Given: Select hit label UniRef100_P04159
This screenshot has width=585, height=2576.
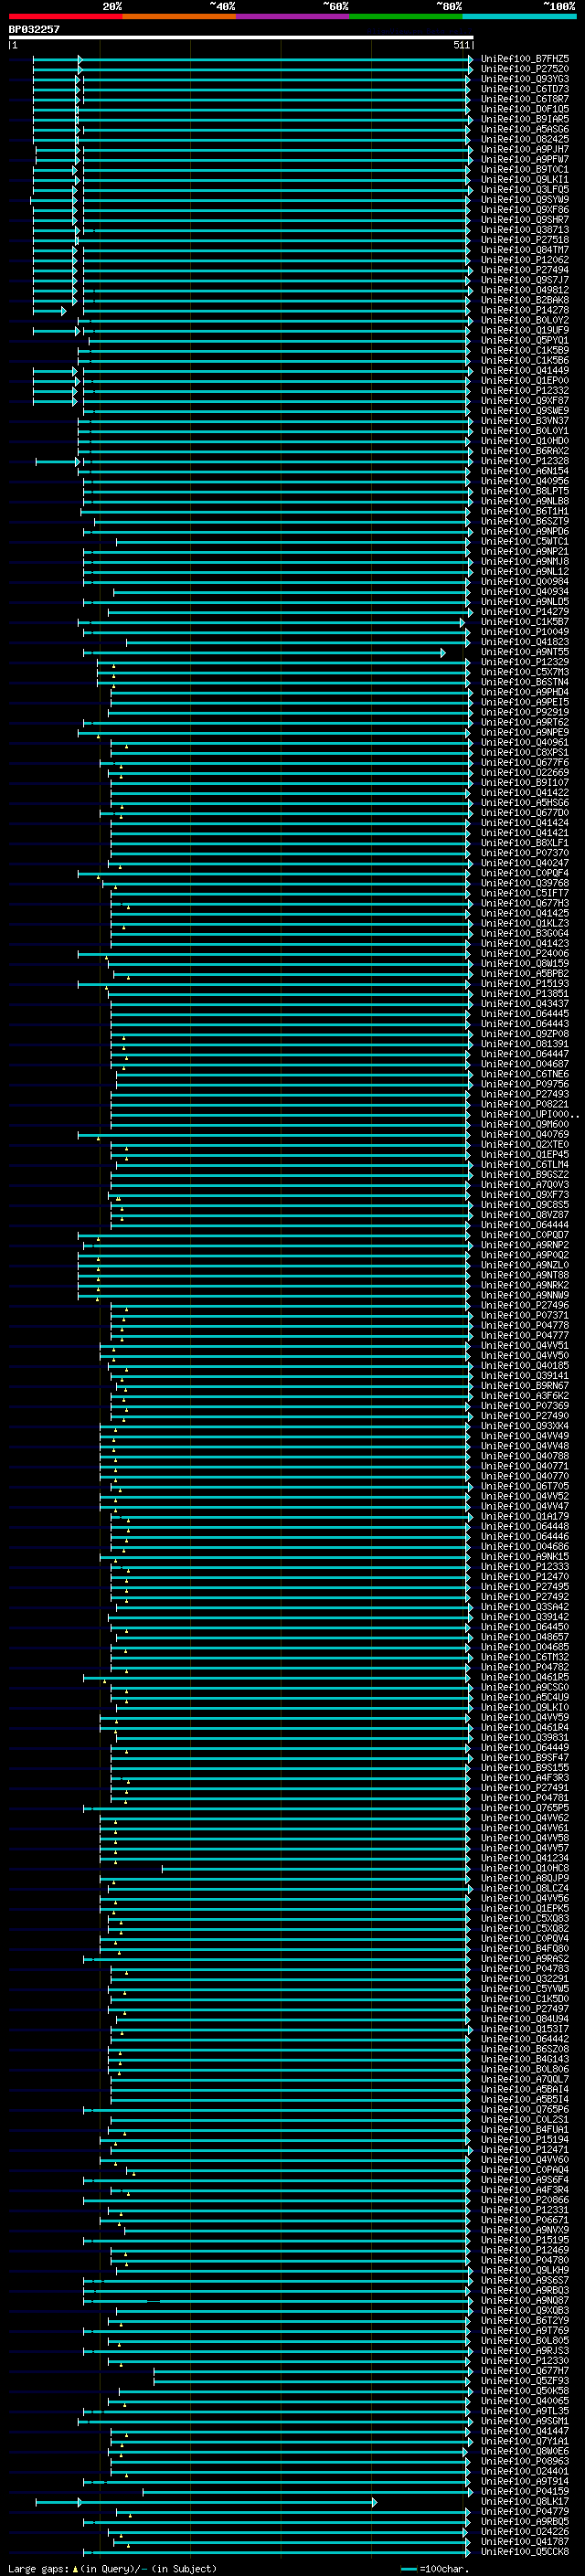Looking at the screenshot, I should (525, 2491).
